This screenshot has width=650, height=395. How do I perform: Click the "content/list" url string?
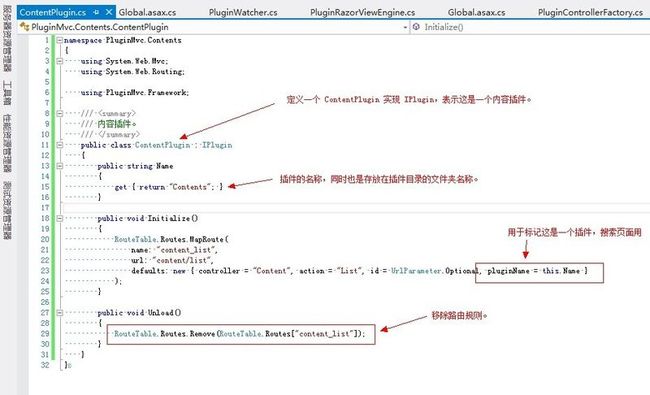(x=182, y=260)
